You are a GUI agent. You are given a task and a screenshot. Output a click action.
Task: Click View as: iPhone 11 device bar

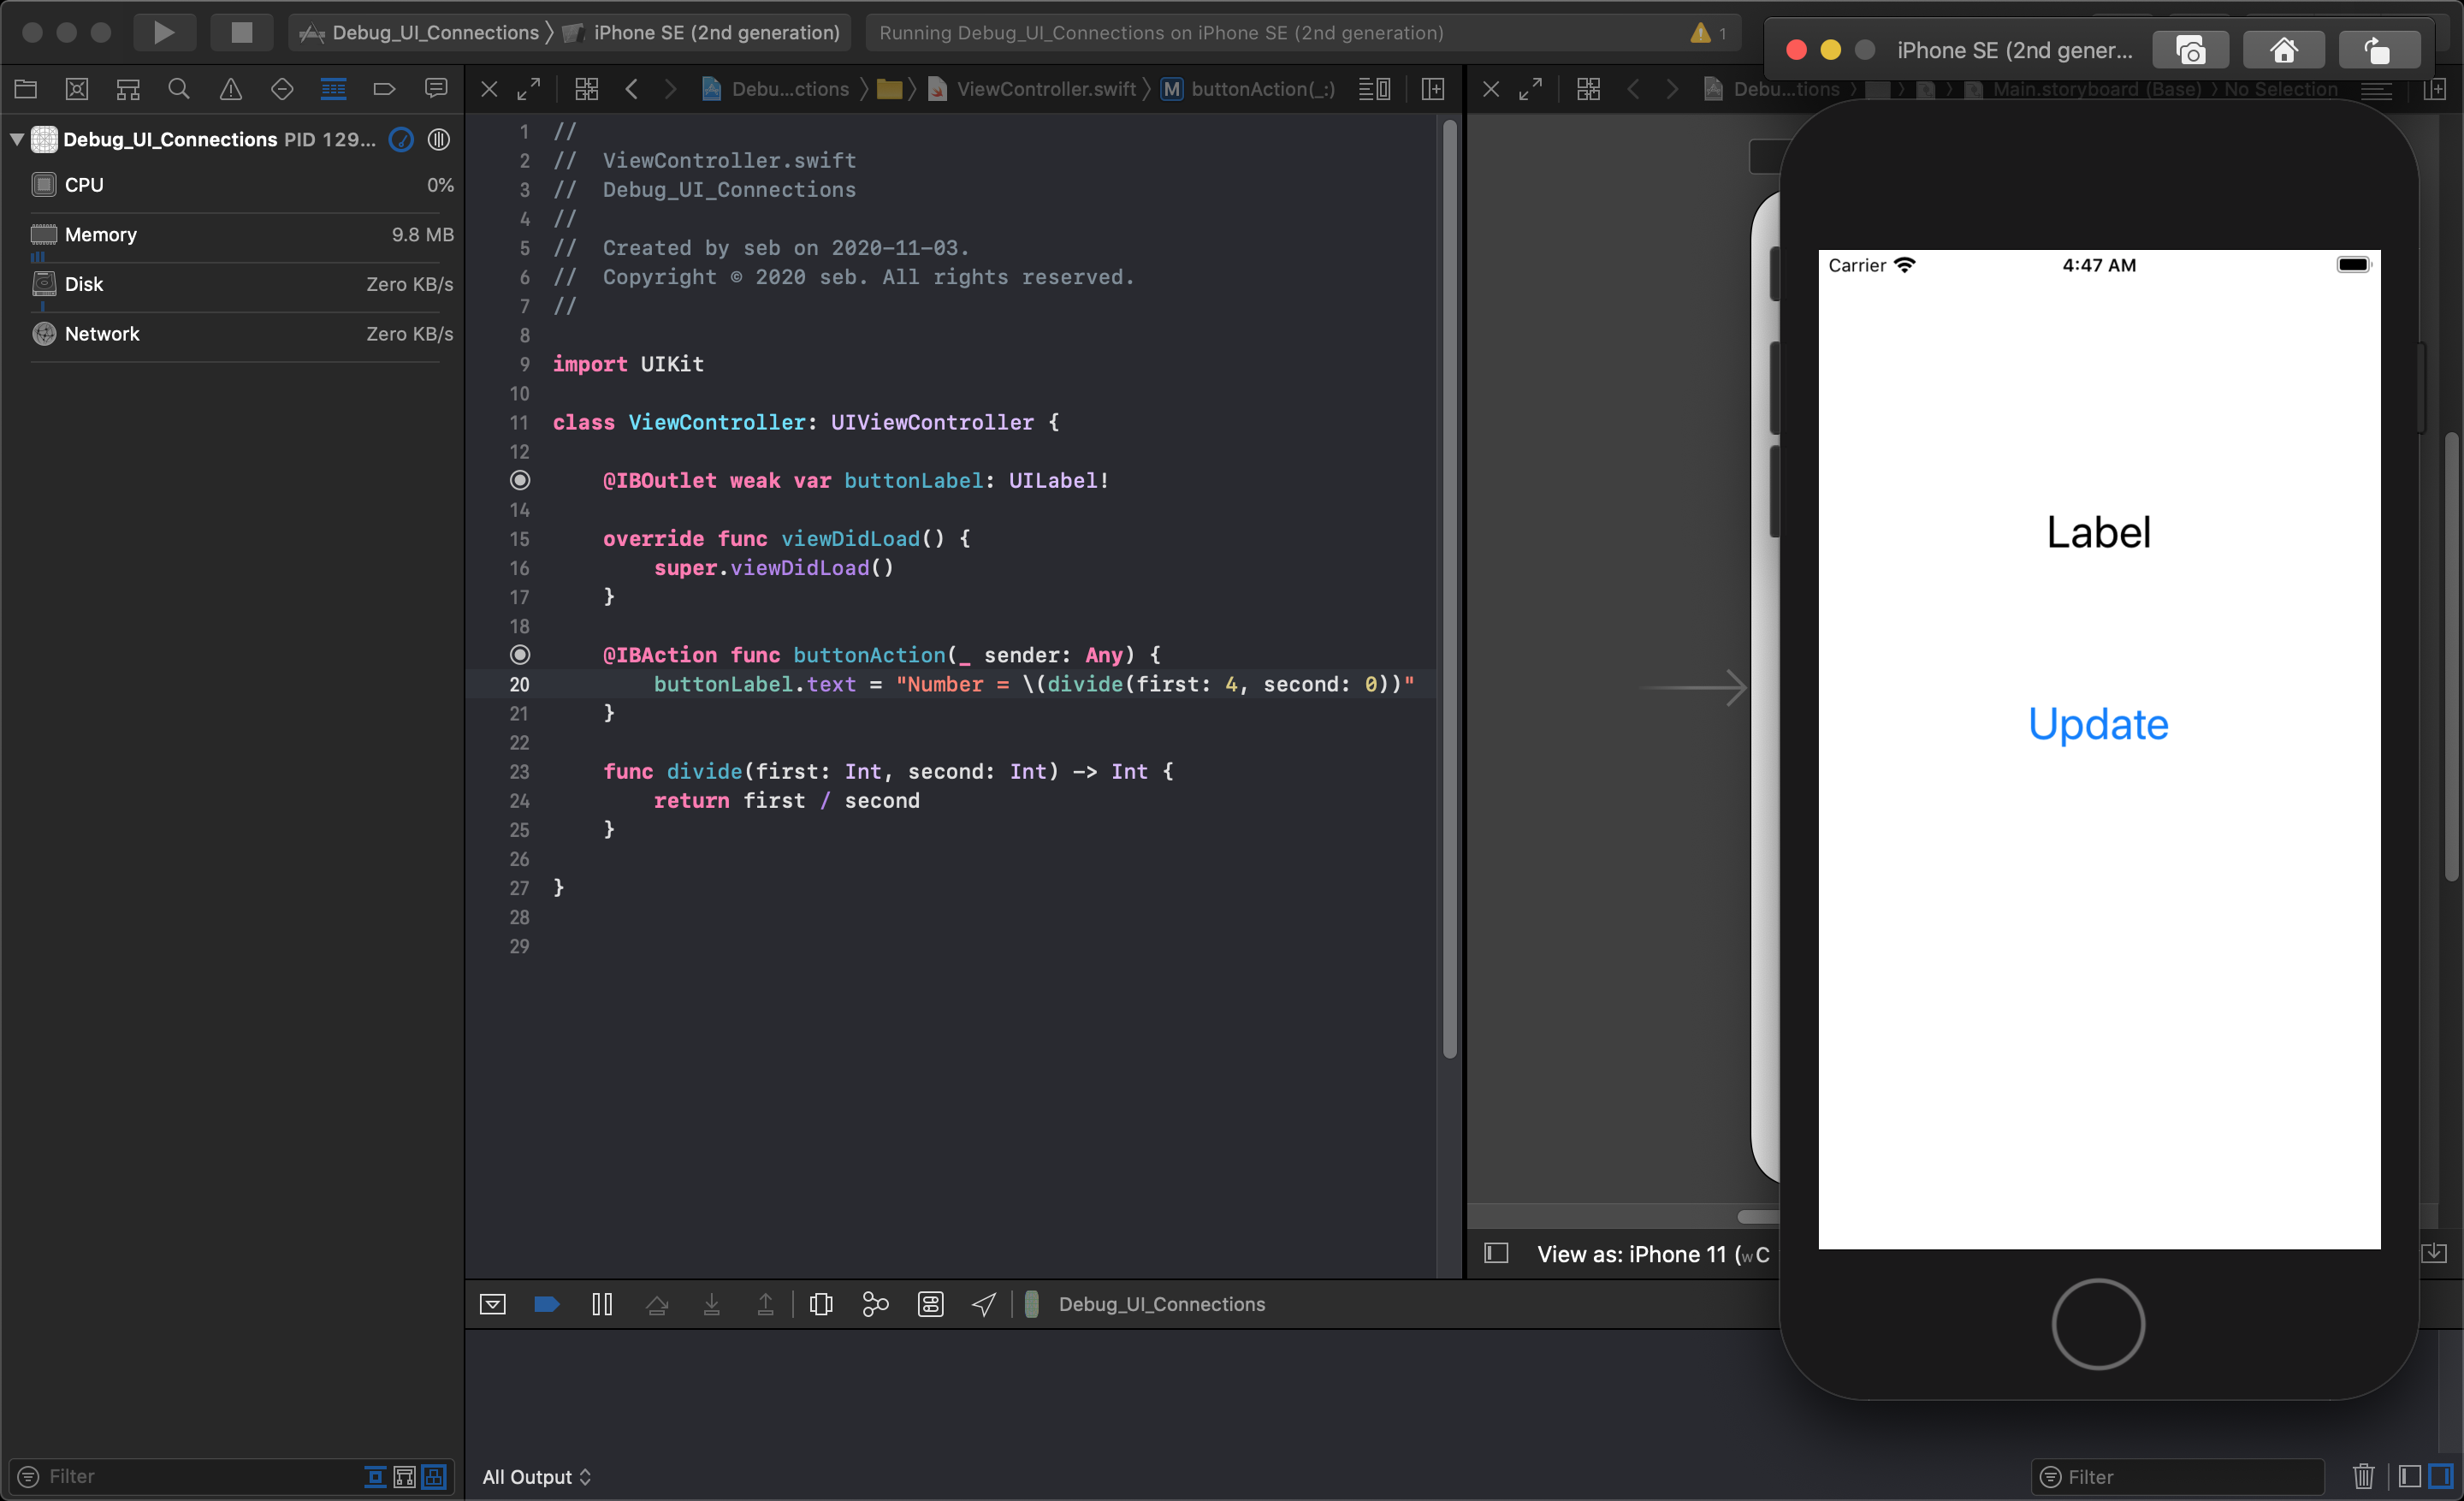coord(1652,1254)
